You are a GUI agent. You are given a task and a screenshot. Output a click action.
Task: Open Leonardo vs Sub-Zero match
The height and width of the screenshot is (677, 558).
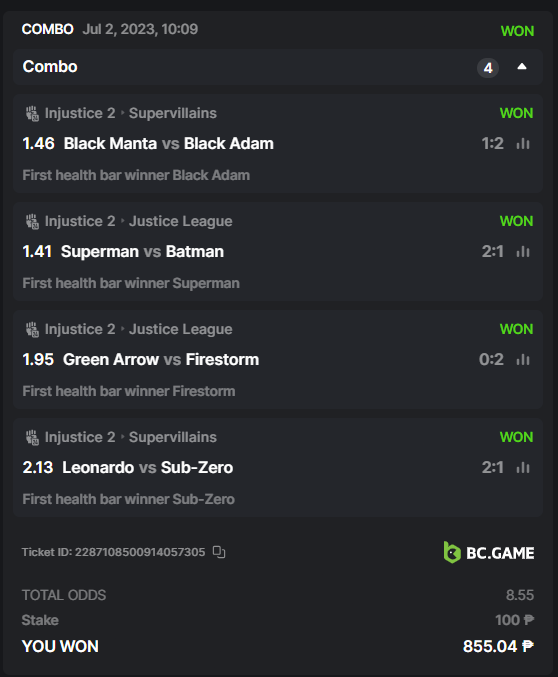[147, 467]
